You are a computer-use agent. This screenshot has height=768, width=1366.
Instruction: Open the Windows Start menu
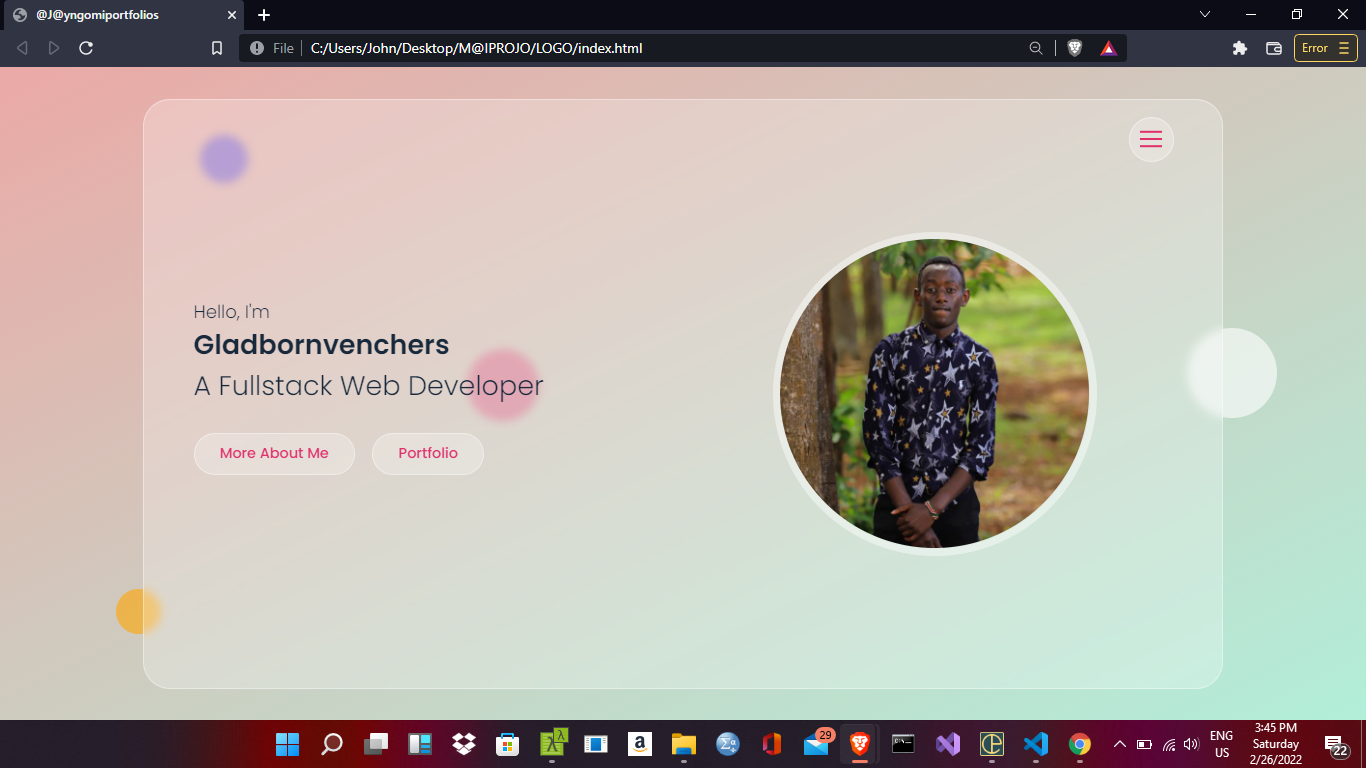287,744
